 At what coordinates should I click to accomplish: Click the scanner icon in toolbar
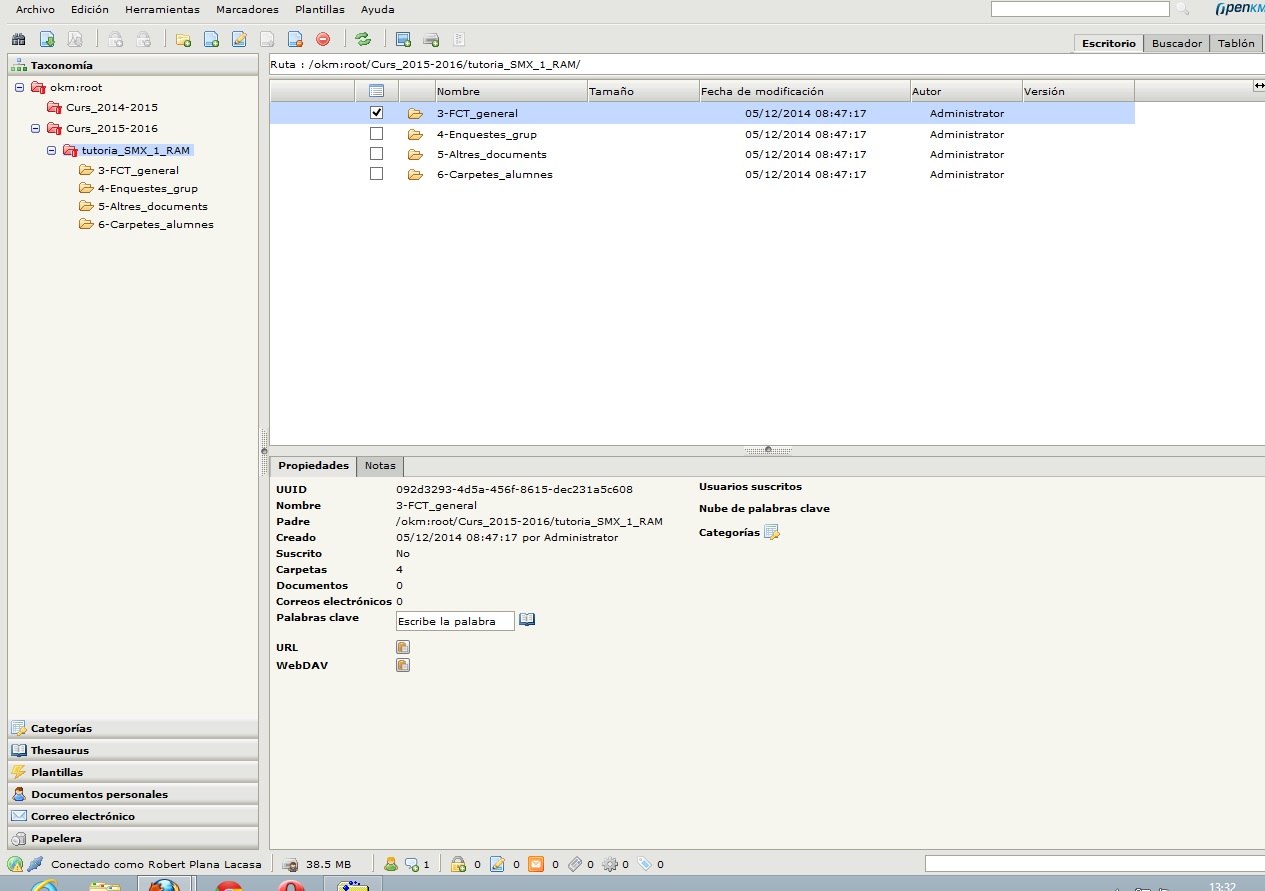(x=432, y=39)
